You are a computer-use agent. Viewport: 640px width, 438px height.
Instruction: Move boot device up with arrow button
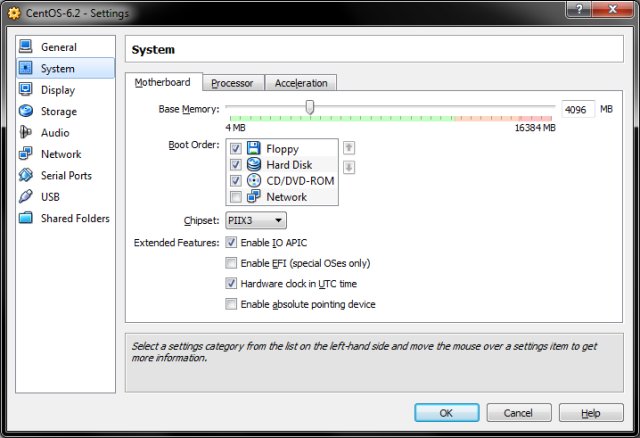point(349,148)
